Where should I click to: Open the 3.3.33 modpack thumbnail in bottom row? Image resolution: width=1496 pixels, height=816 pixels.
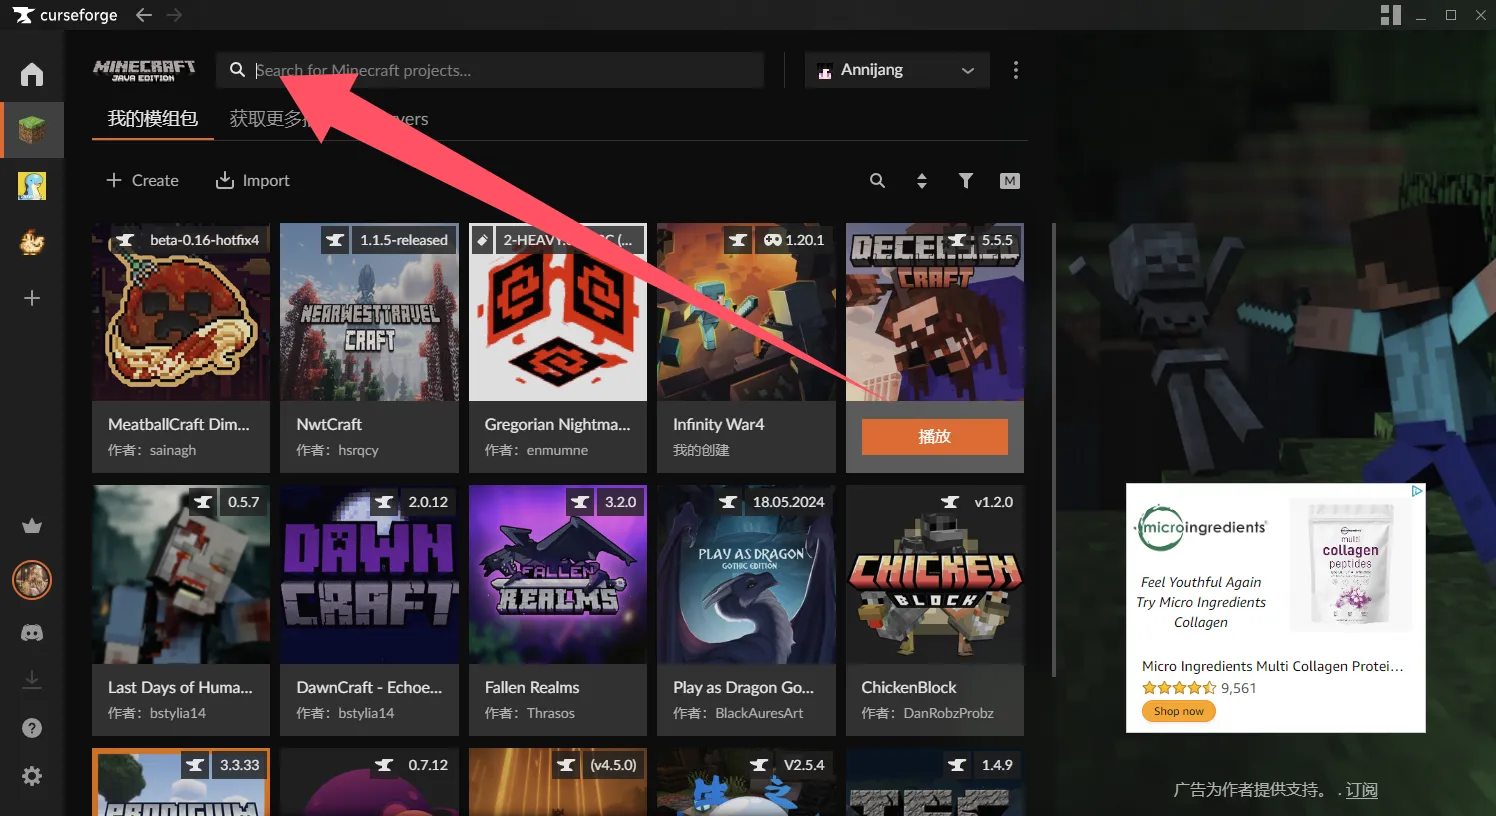tap(181, 782)
